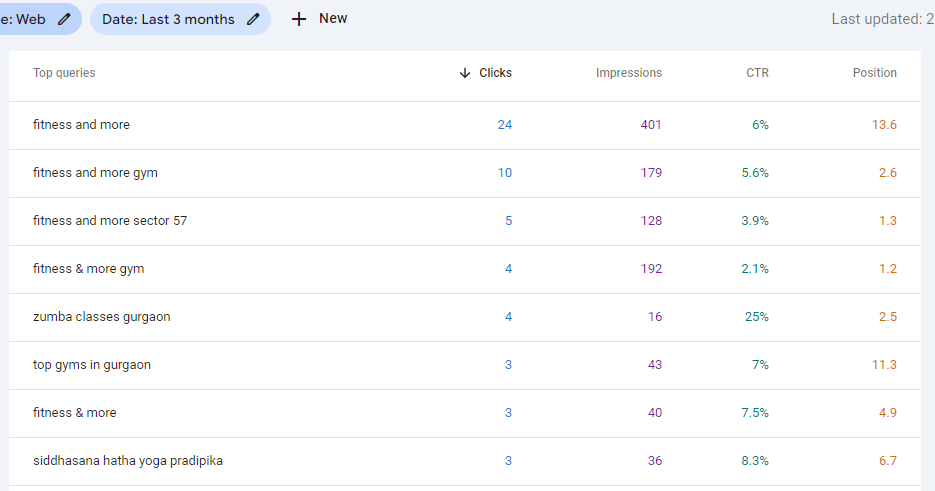Click the pencil icon on the Web filter chip

65,19
